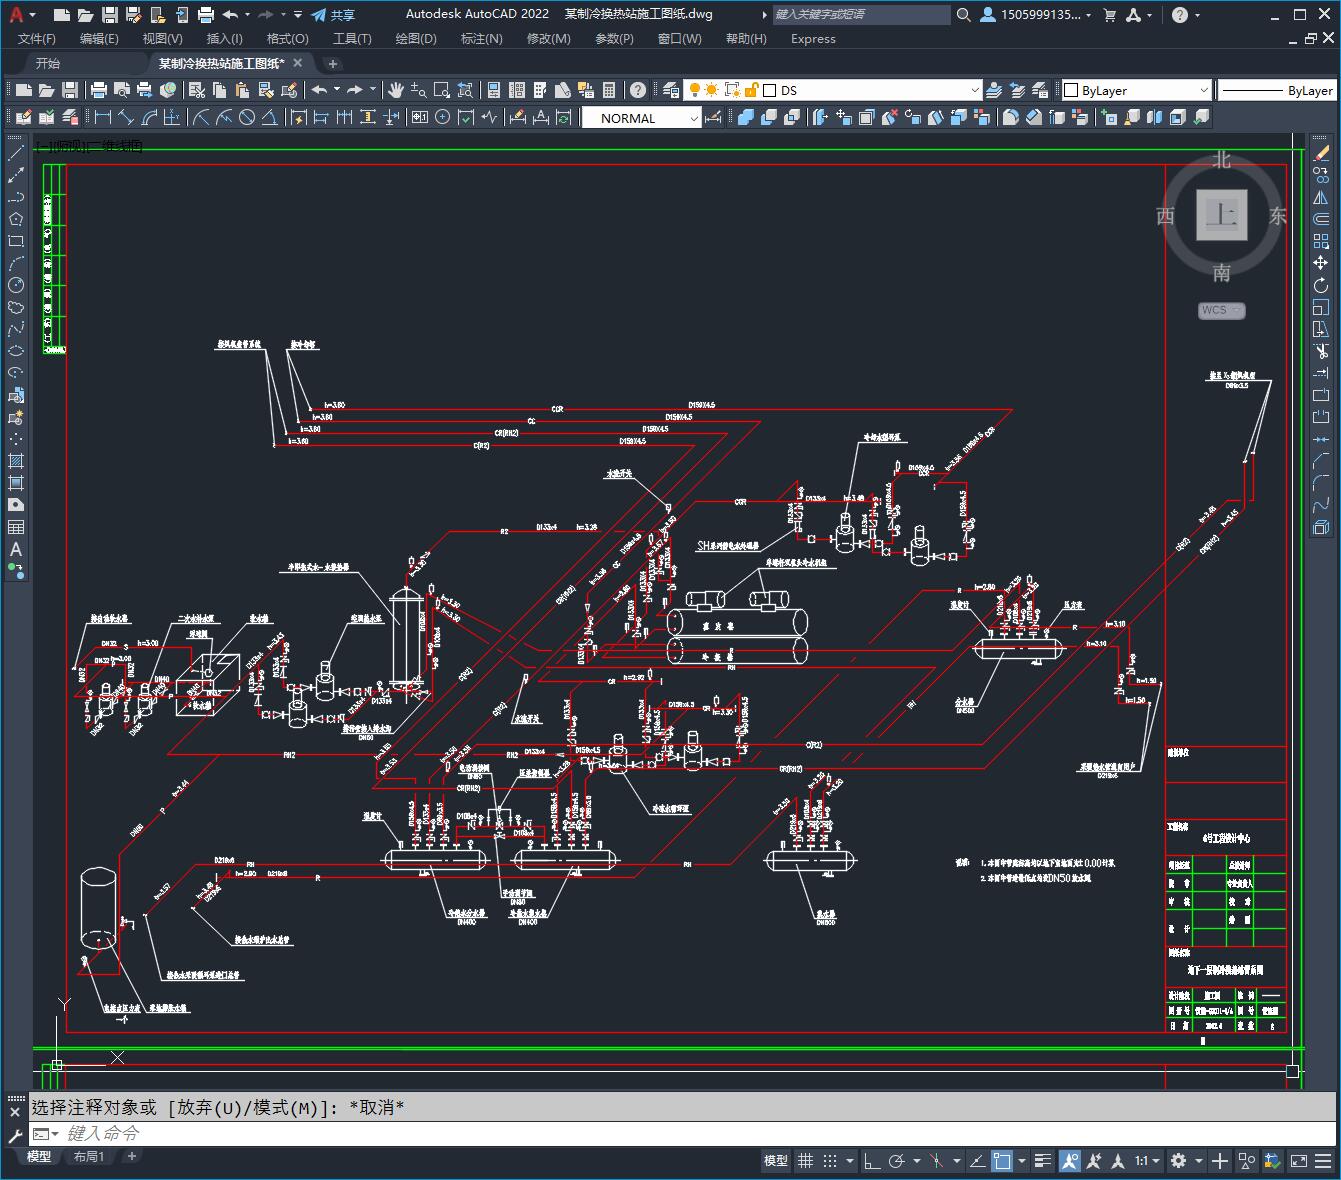Select the Hatch tool in draw toolbar
The width and height of the screenshot is (1341, 1180).
(x=16, y=461)
